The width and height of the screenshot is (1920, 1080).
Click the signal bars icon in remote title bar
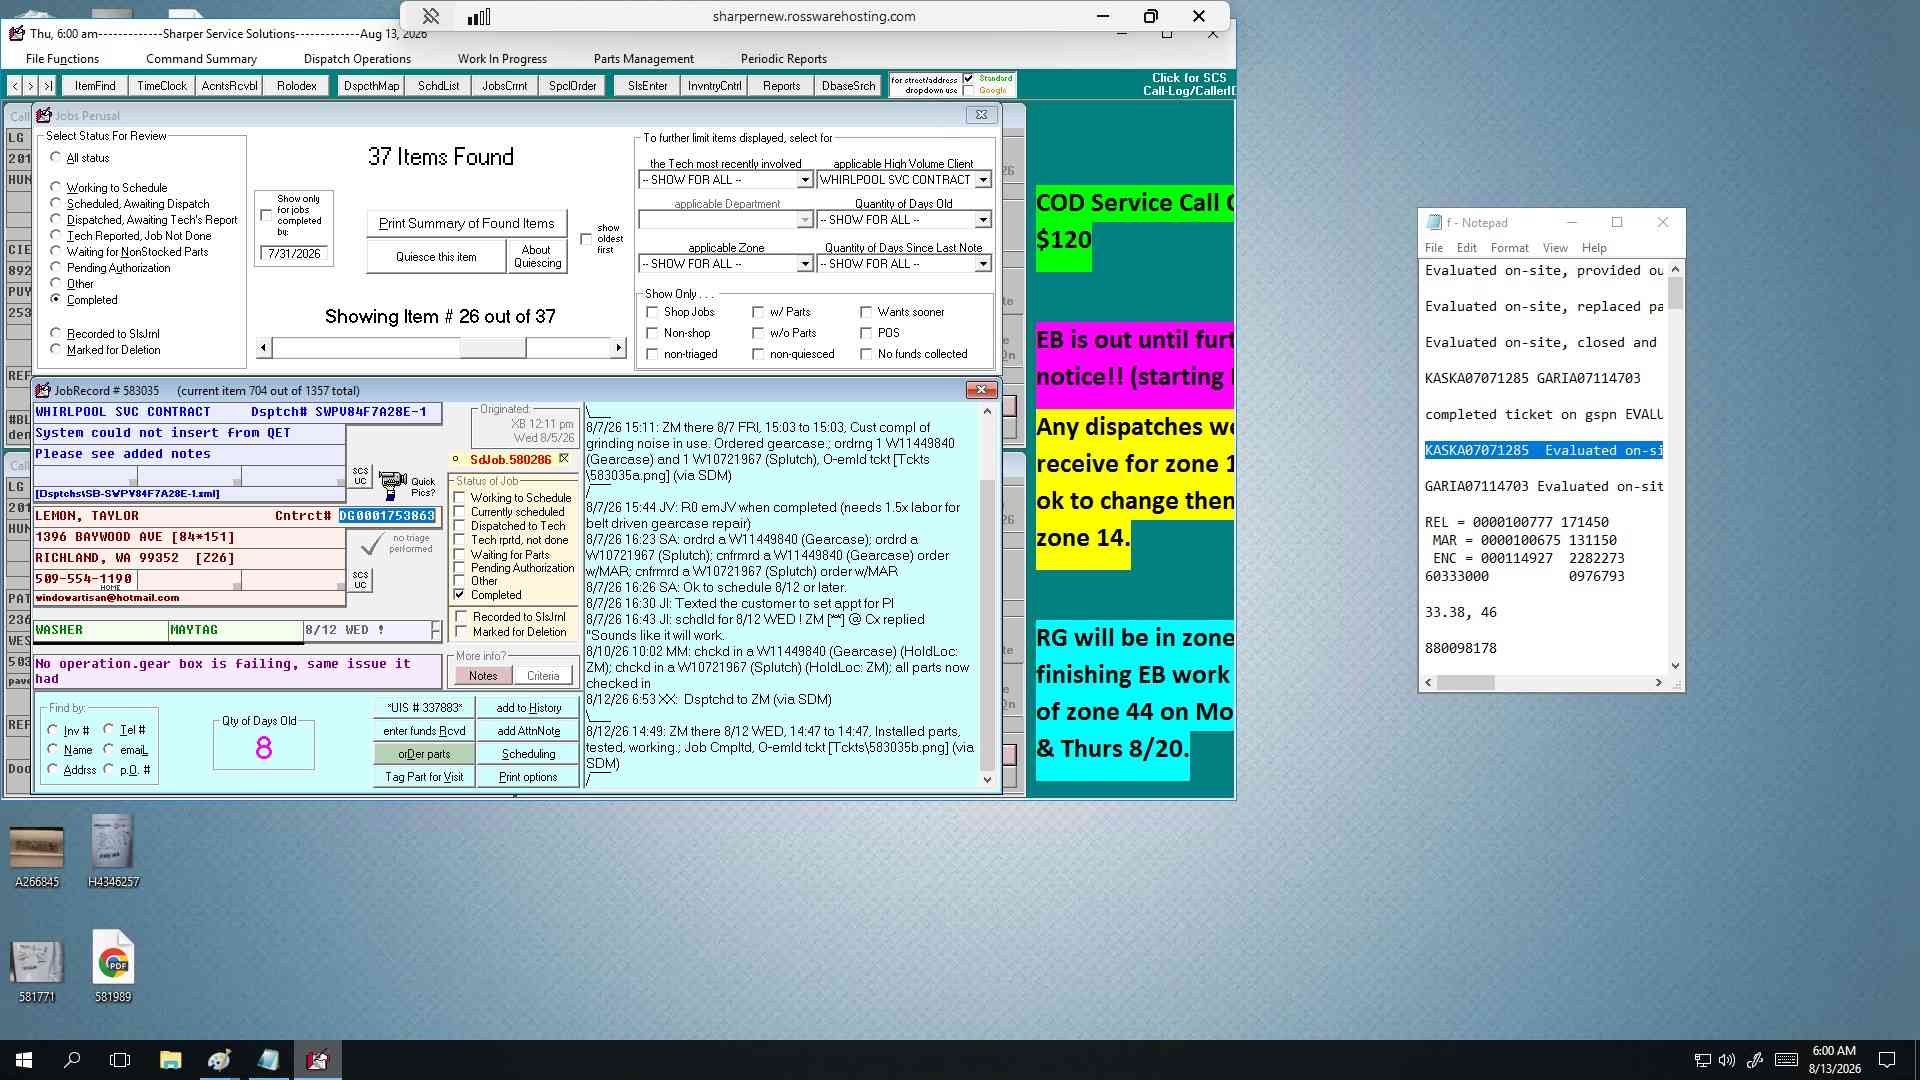click(479, 16)
